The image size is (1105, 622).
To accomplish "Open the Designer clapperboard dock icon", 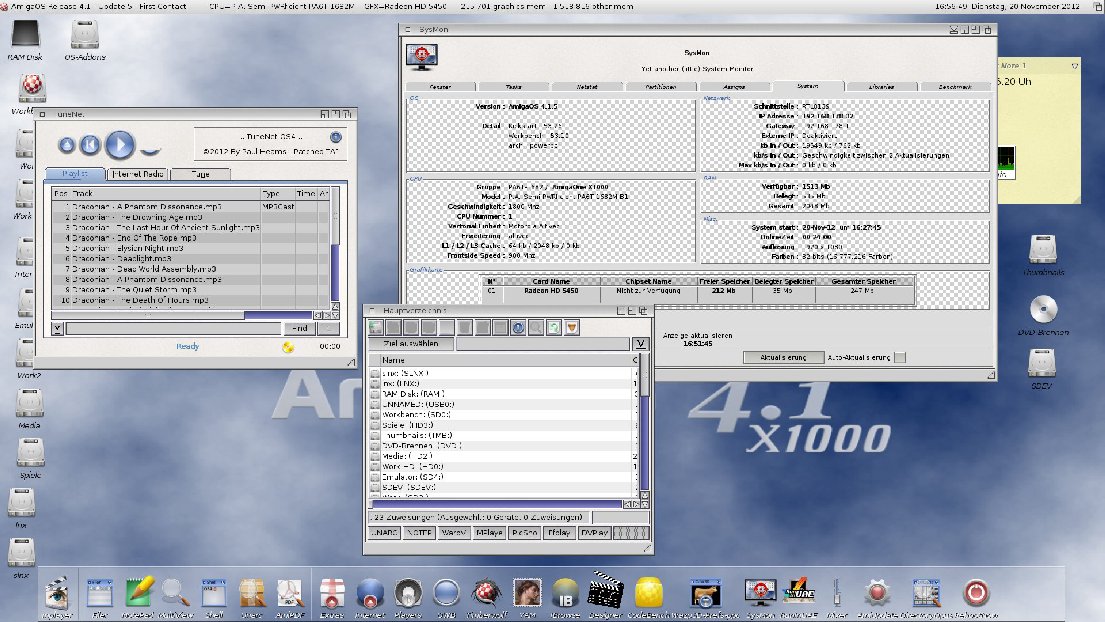I will (606, 593).
